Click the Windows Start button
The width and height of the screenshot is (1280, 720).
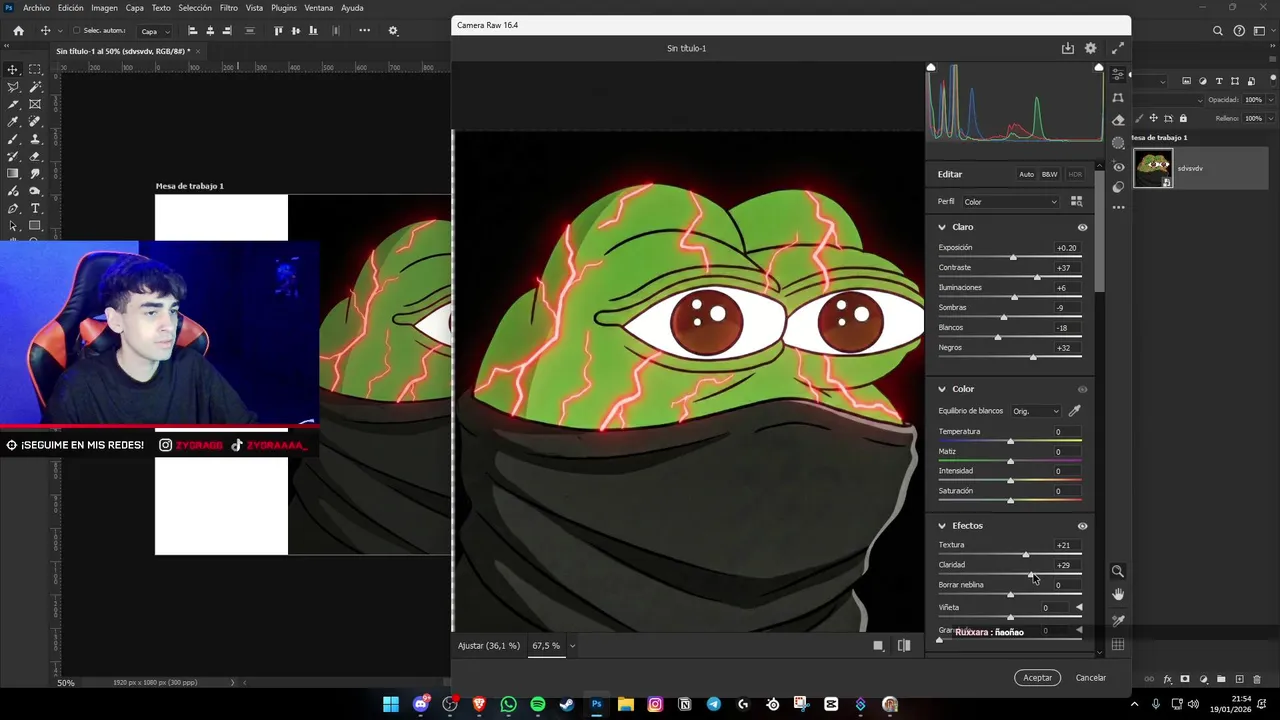(x=391, y=704)
